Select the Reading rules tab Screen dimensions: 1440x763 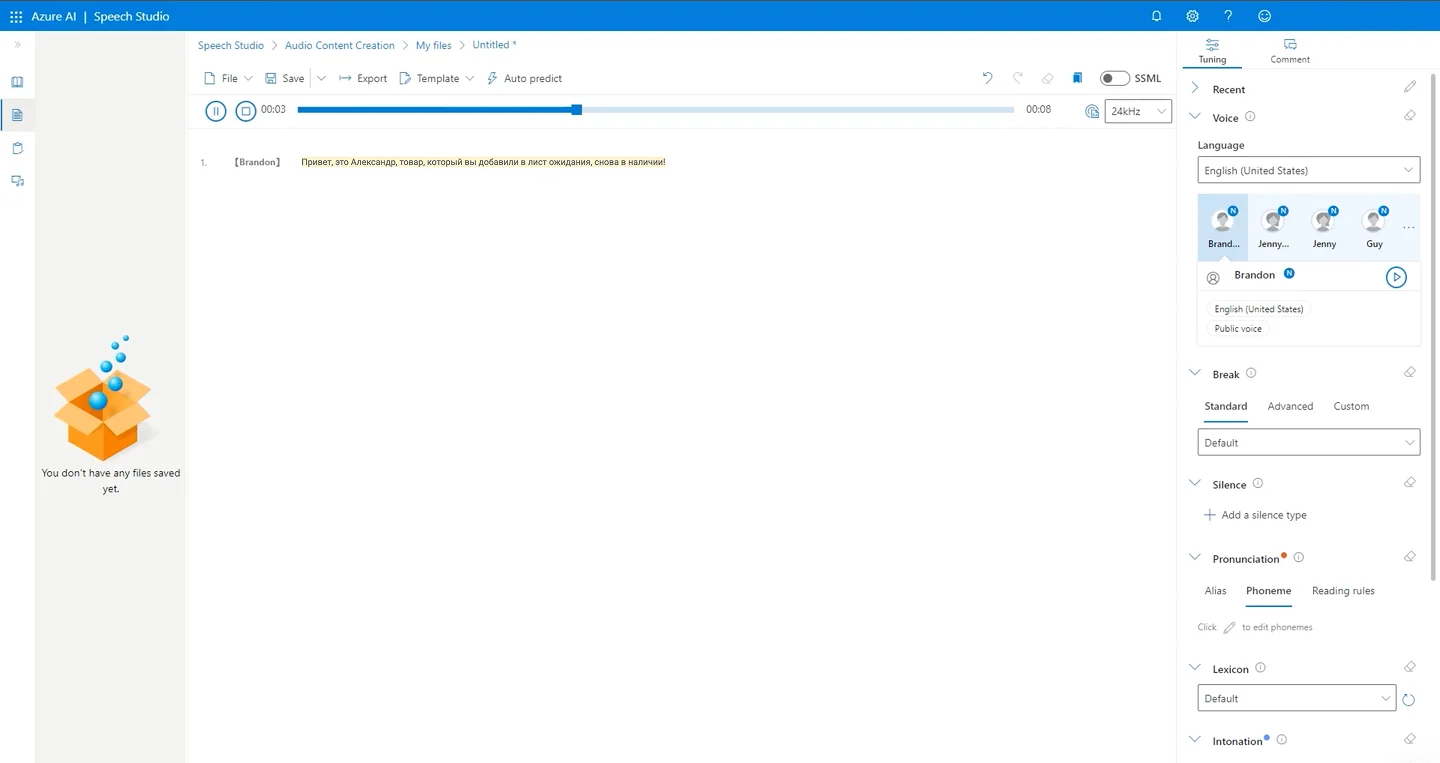tap(1342, 591)
